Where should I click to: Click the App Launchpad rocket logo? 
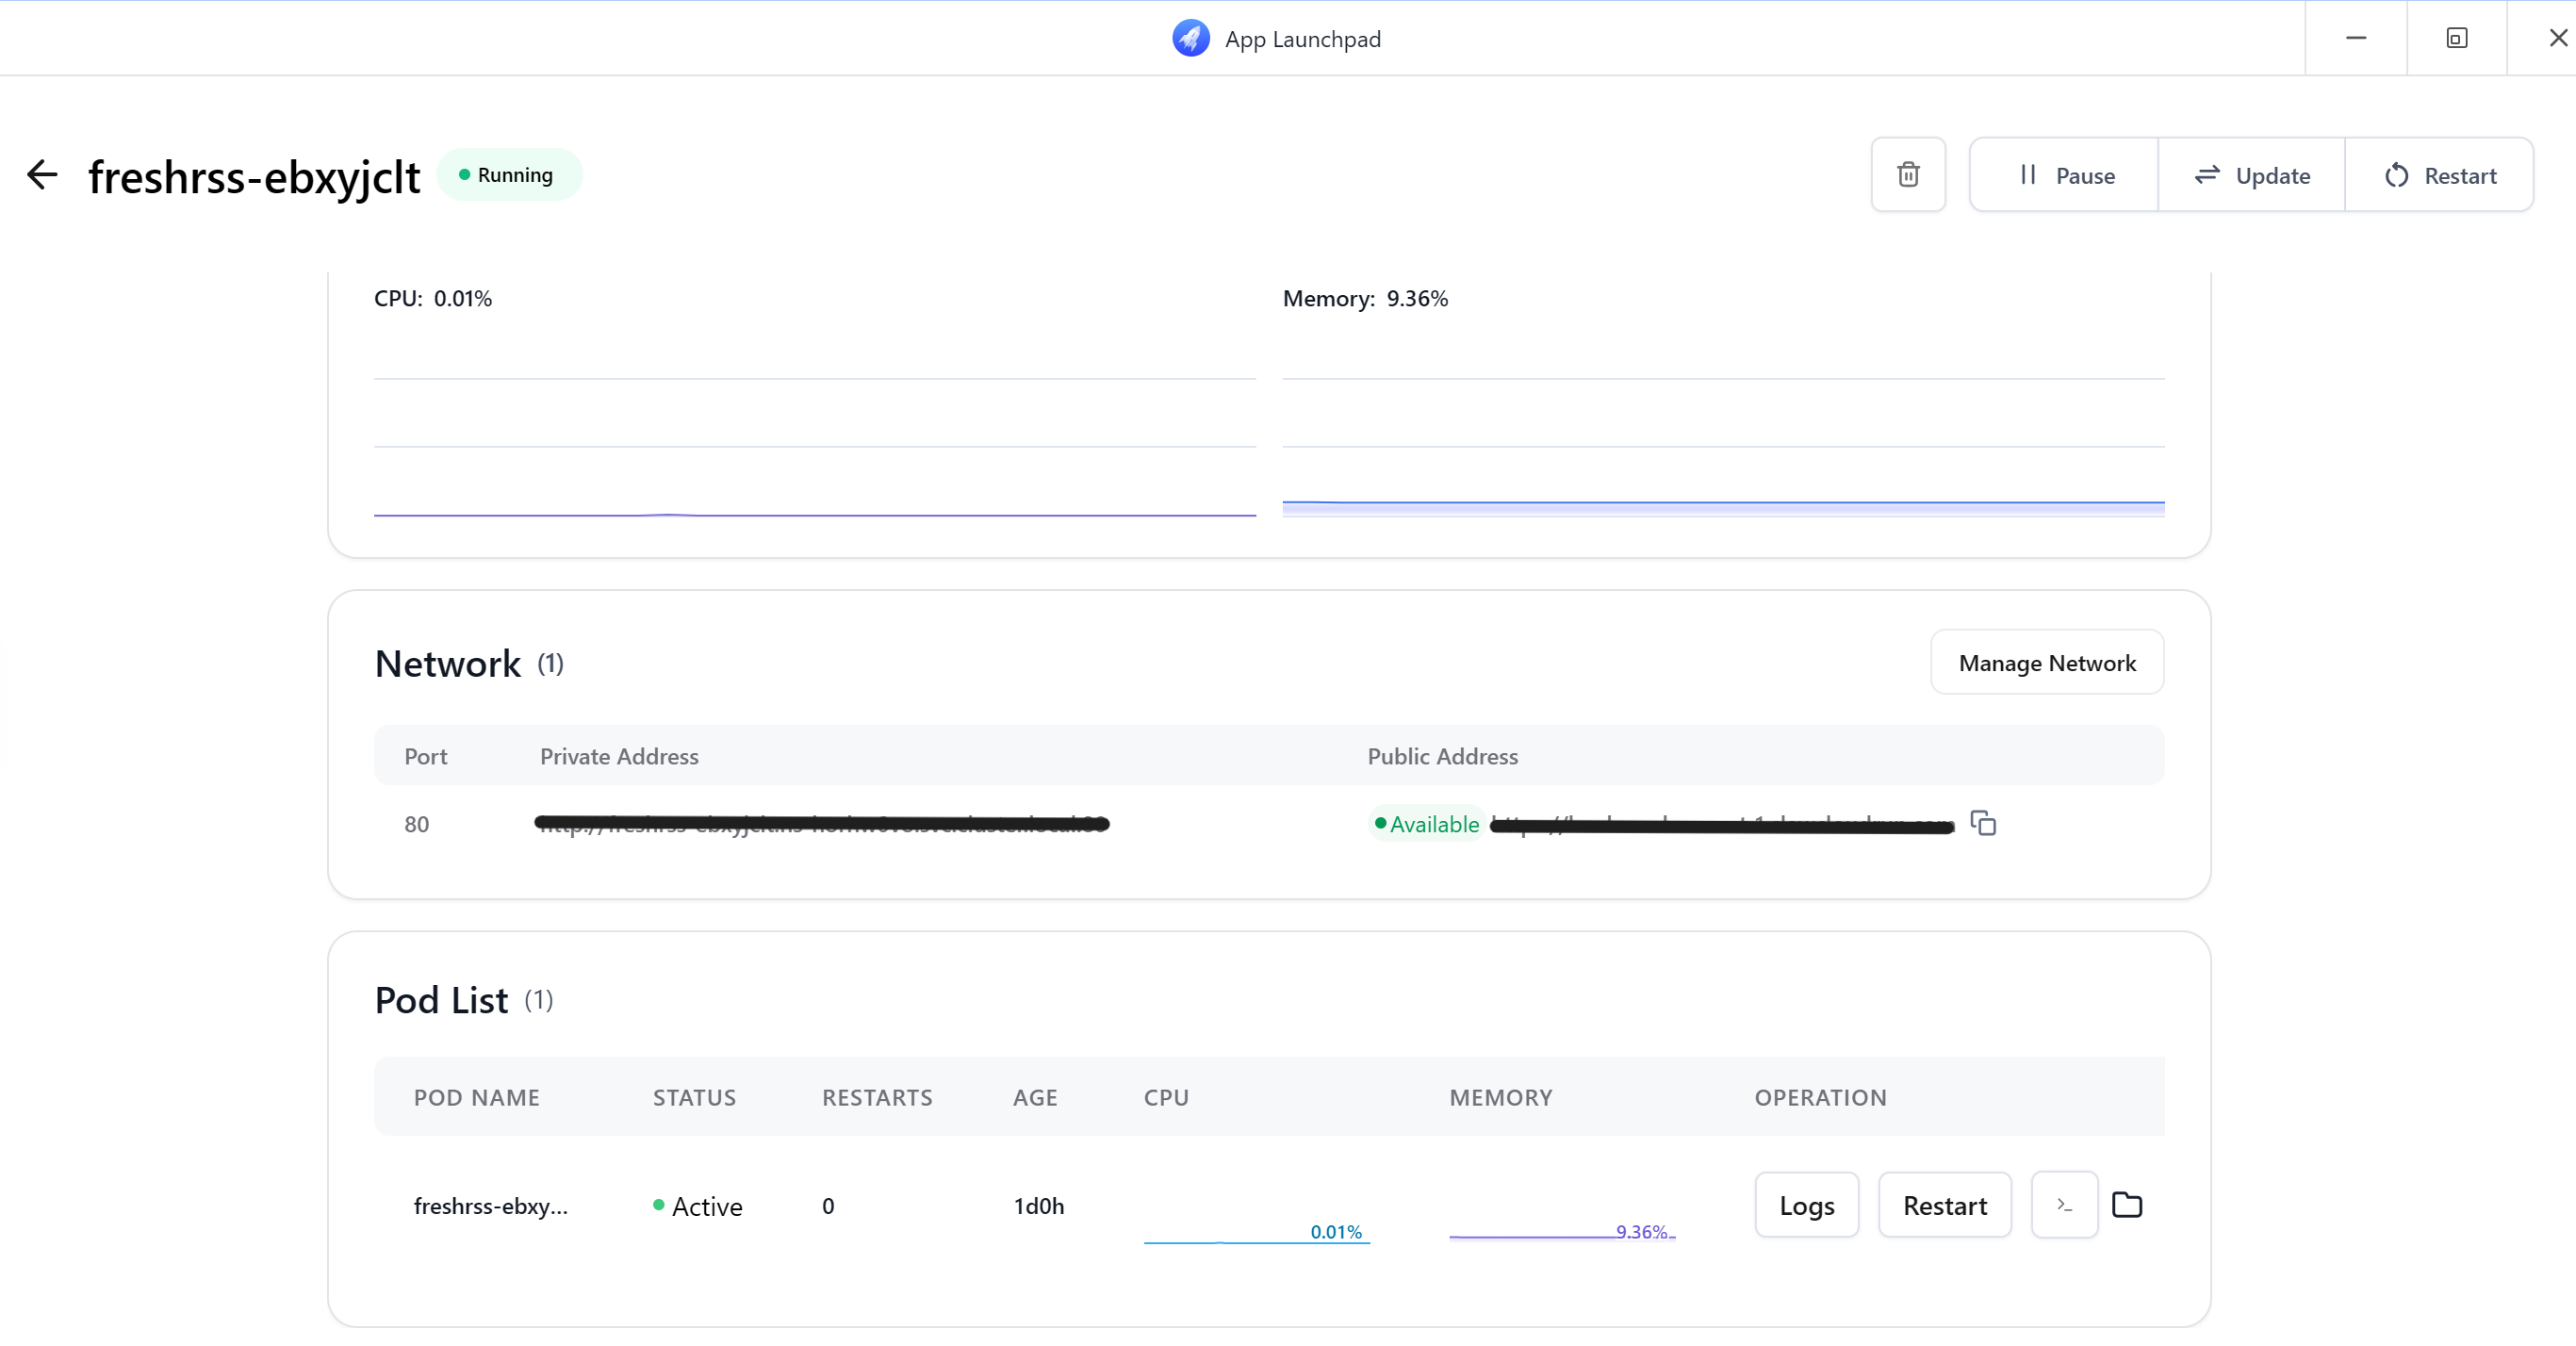coord(1190,37)
